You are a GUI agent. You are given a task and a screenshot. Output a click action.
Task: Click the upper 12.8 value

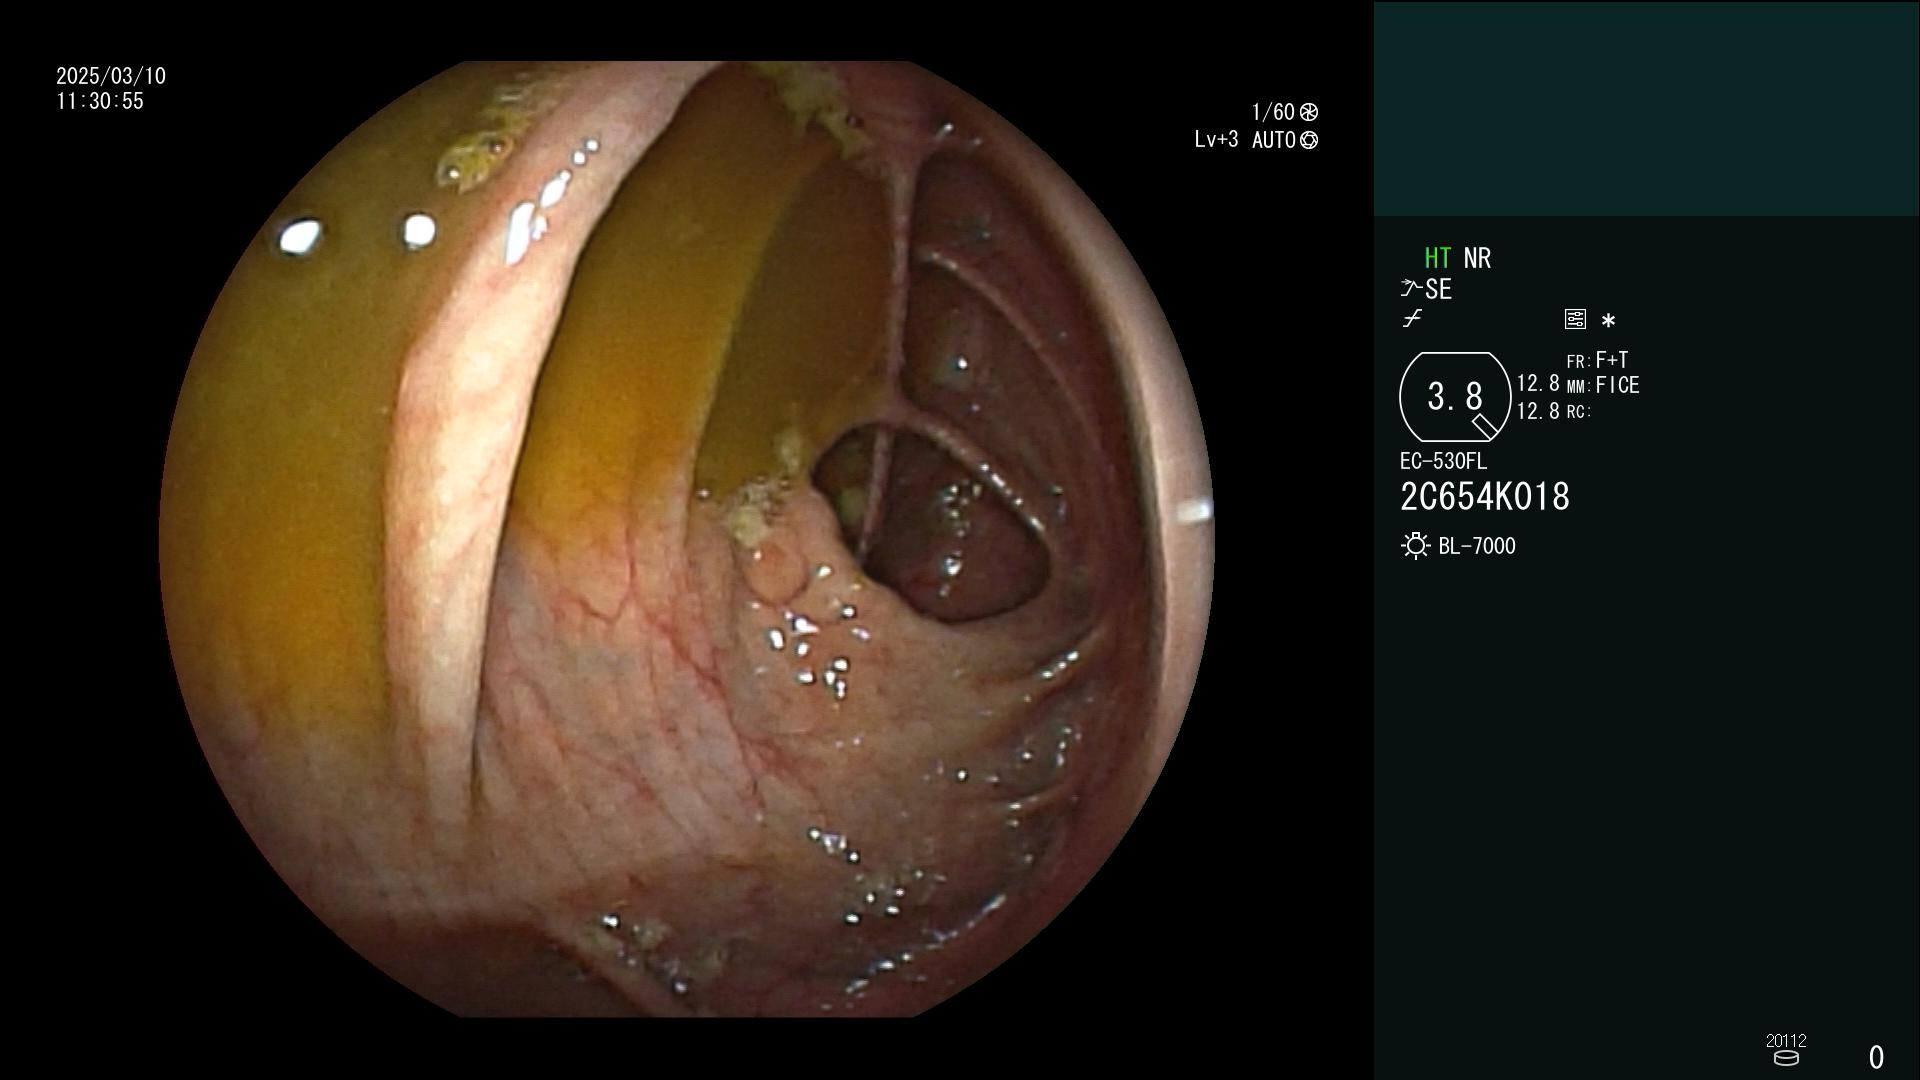1538,383
